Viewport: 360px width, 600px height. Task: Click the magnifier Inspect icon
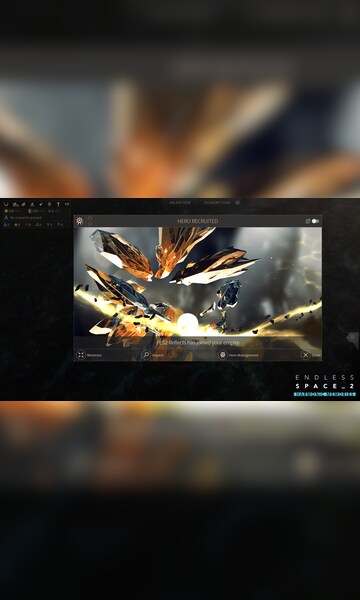(146, 355)
